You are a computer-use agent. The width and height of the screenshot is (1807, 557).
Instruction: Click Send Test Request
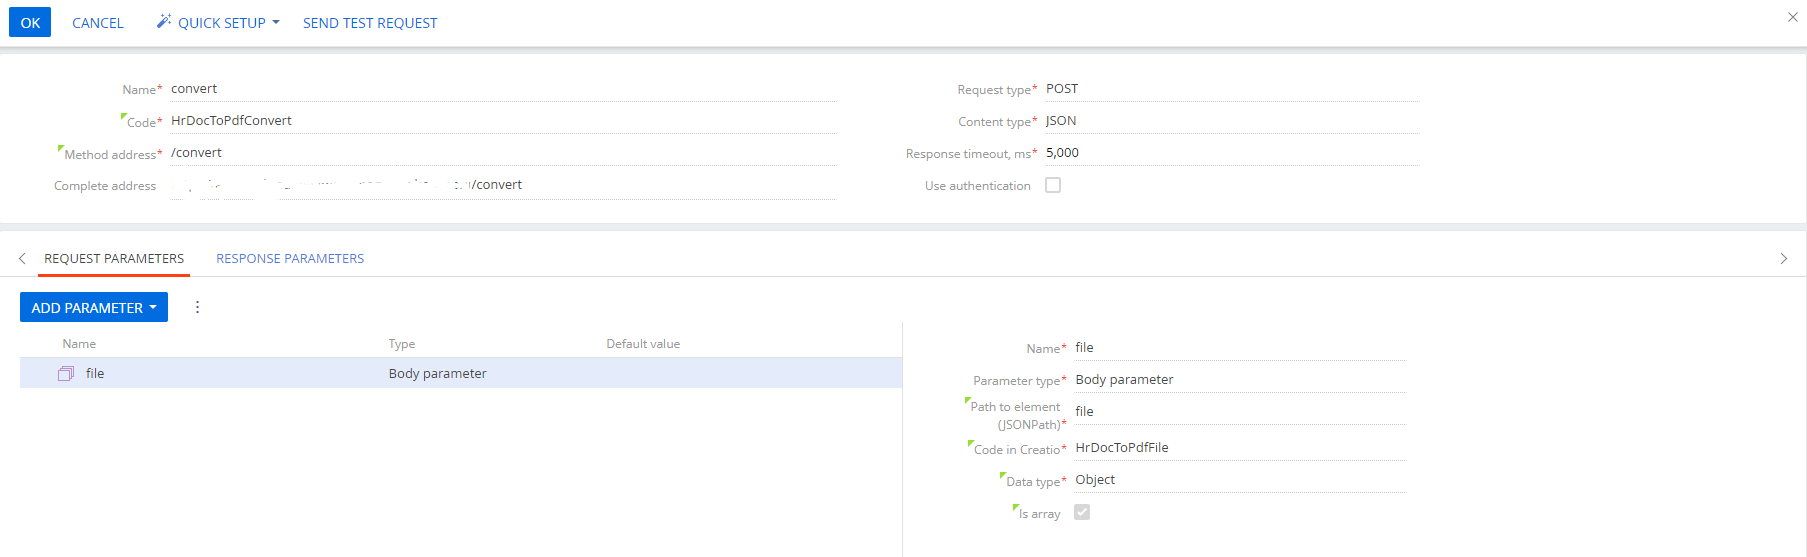(370, 22)
